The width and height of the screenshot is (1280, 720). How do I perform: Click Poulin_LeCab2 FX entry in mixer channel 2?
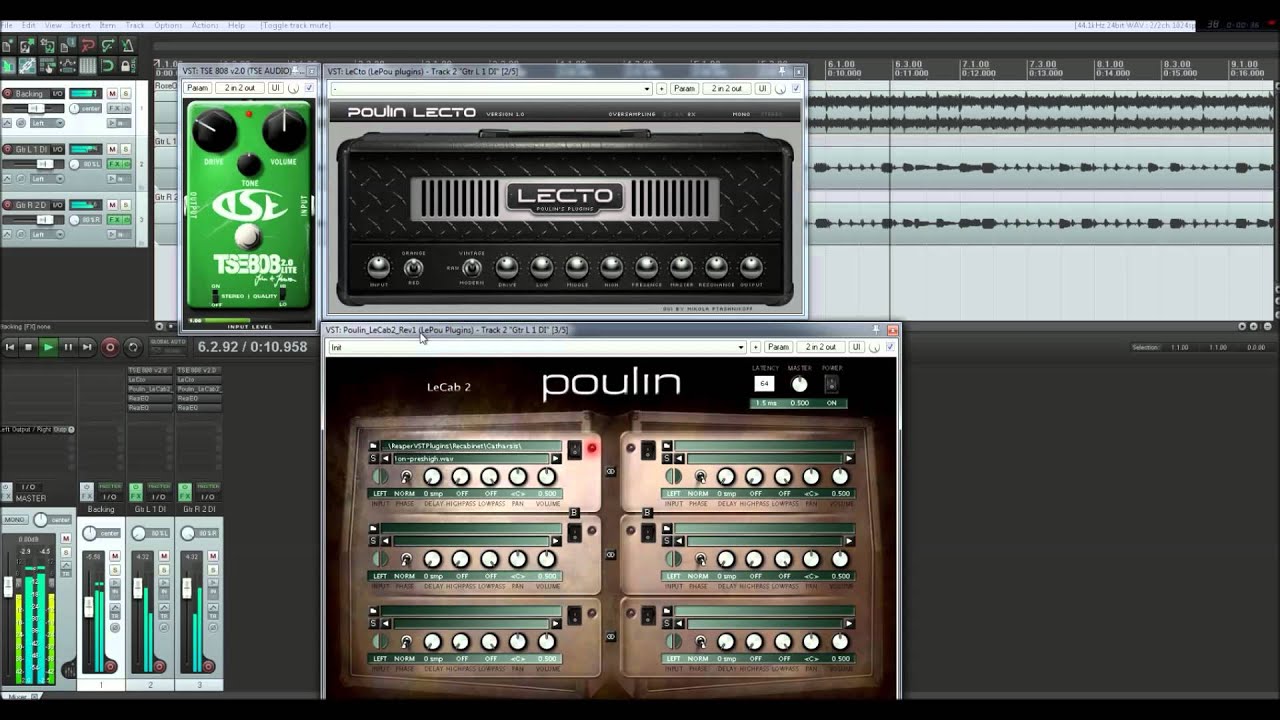point(150,389)
